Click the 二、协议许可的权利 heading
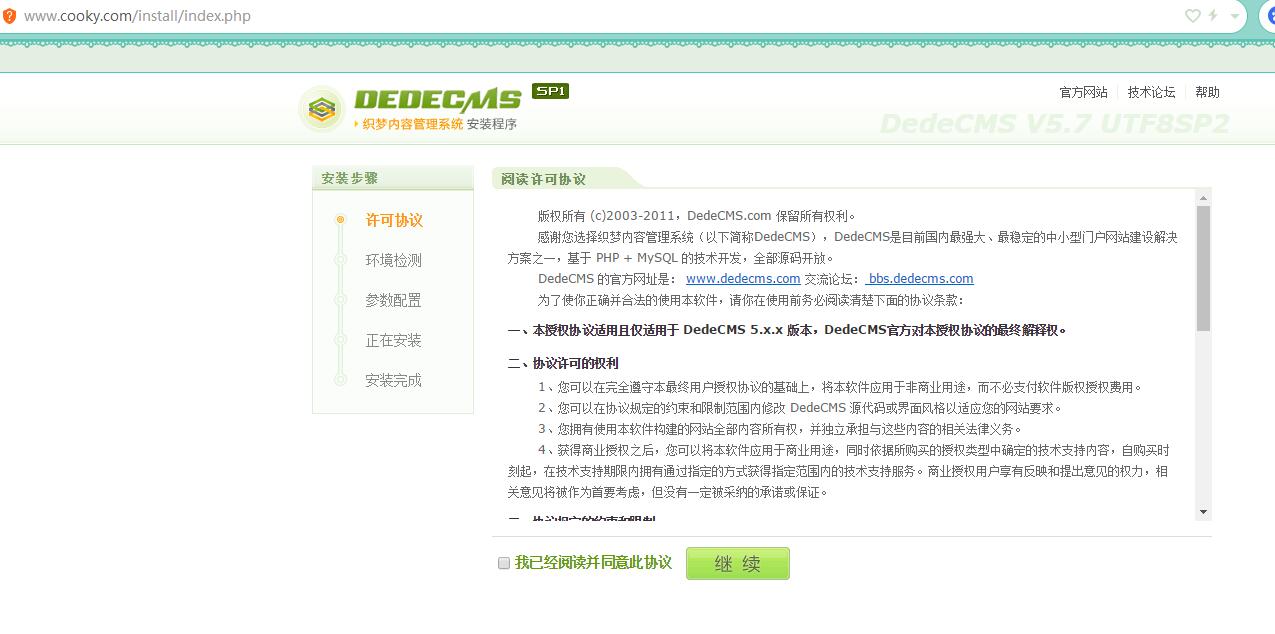The width and height of the screenshot is (1275, 634). tap(563, 363)
